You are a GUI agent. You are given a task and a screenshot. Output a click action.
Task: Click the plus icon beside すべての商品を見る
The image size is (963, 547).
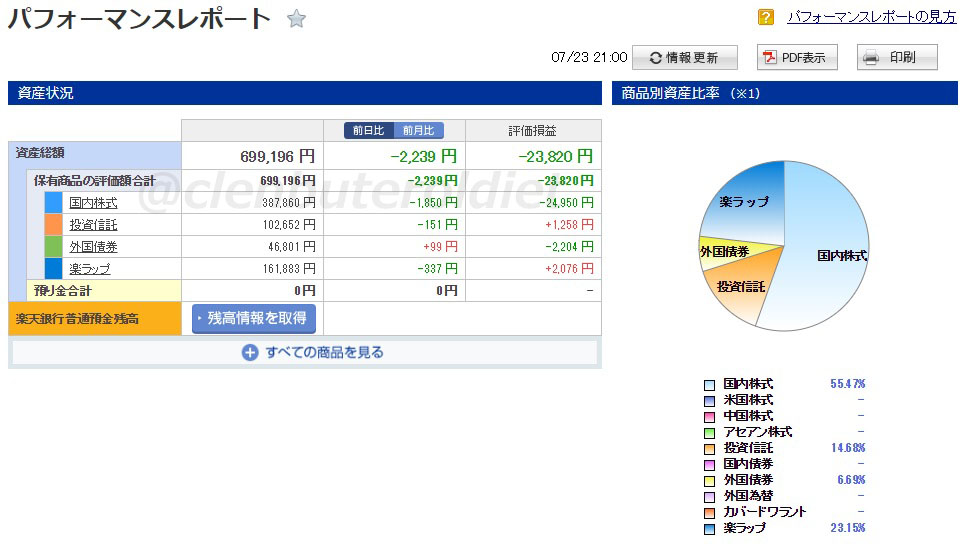pyautogui.click(x=250, y=352)
